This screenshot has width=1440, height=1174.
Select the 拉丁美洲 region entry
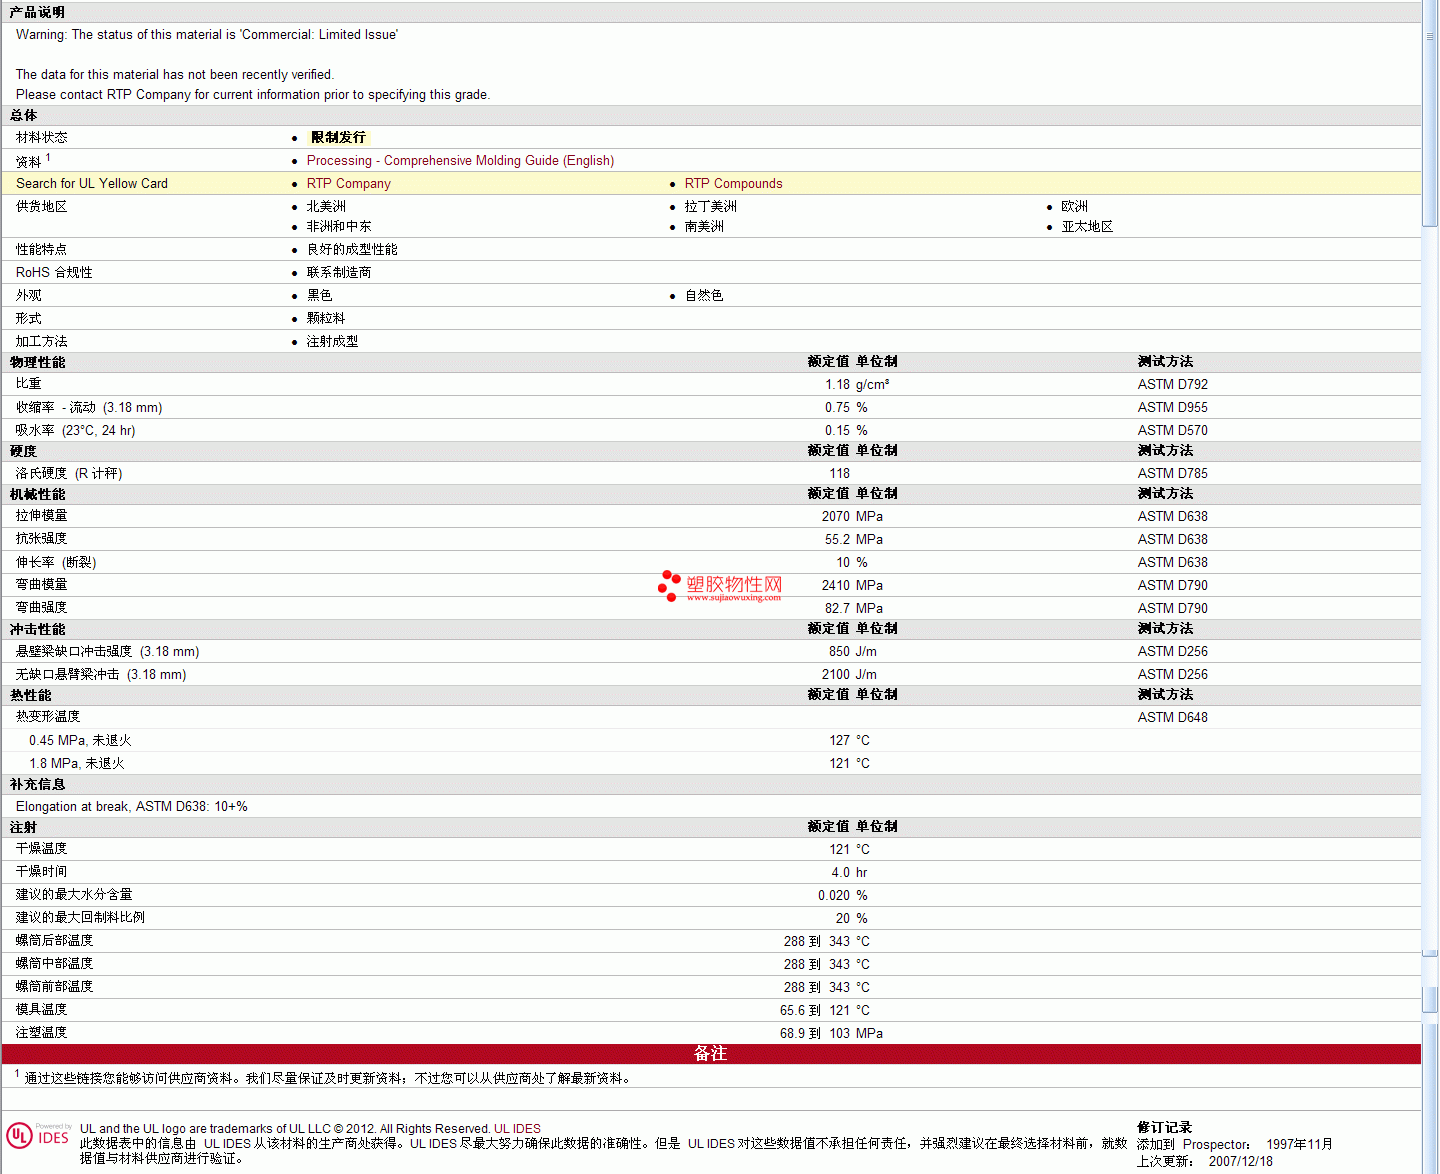pyautogui.click(x=710, y=207)
